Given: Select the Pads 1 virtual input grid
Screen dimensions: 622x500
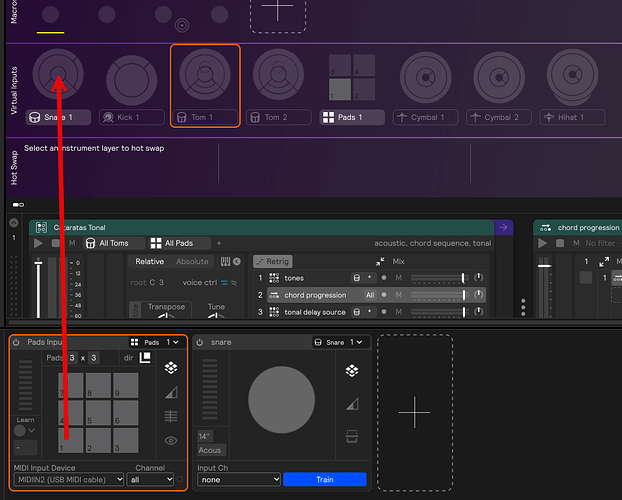Looking at the screenshot, I should pos(352,78).
